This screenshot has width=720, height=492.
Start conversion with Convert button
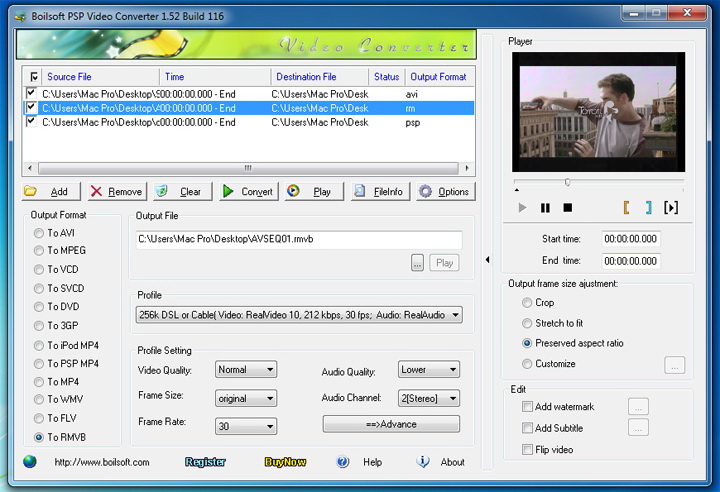[x=246, y=191]
